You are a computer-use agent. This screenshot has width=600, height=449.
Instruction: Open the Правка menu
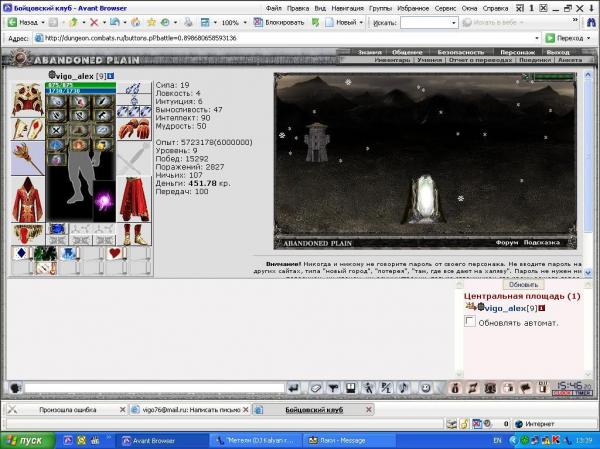pos(298,8)
